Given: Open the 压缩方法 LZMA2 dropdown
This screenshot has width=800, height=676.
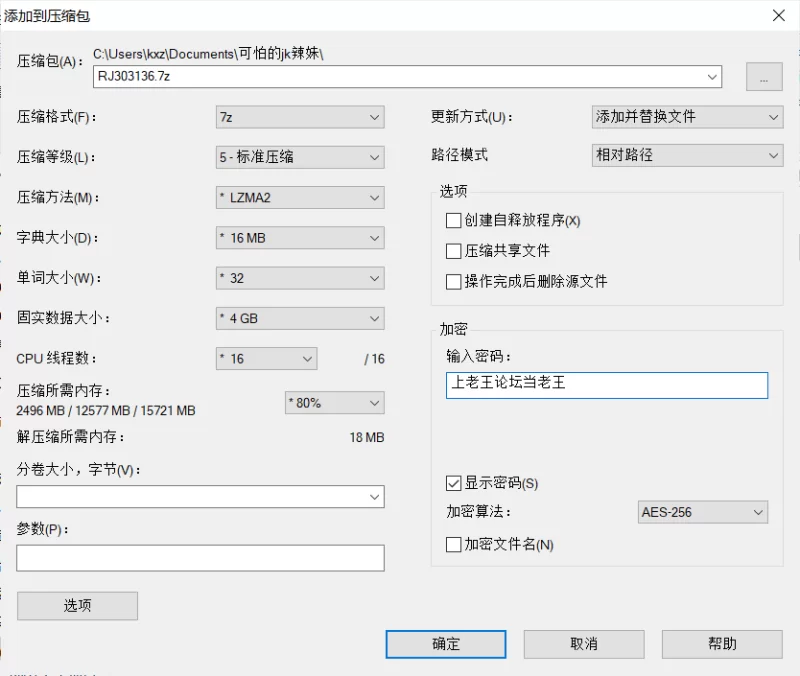Looking at the screenshot, I should (x=300, y=198).
